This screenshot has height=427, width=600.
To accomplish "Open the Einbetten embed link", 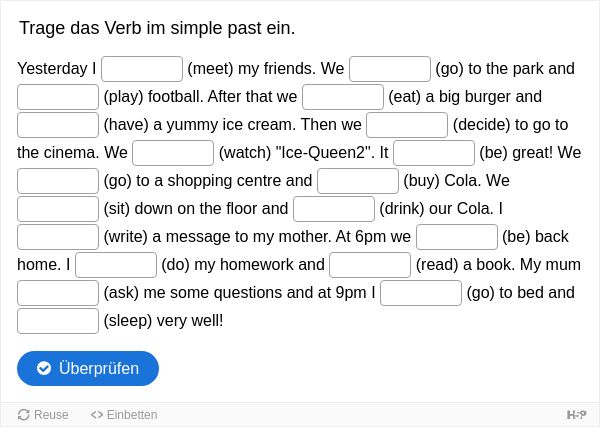I will (124, 415).
